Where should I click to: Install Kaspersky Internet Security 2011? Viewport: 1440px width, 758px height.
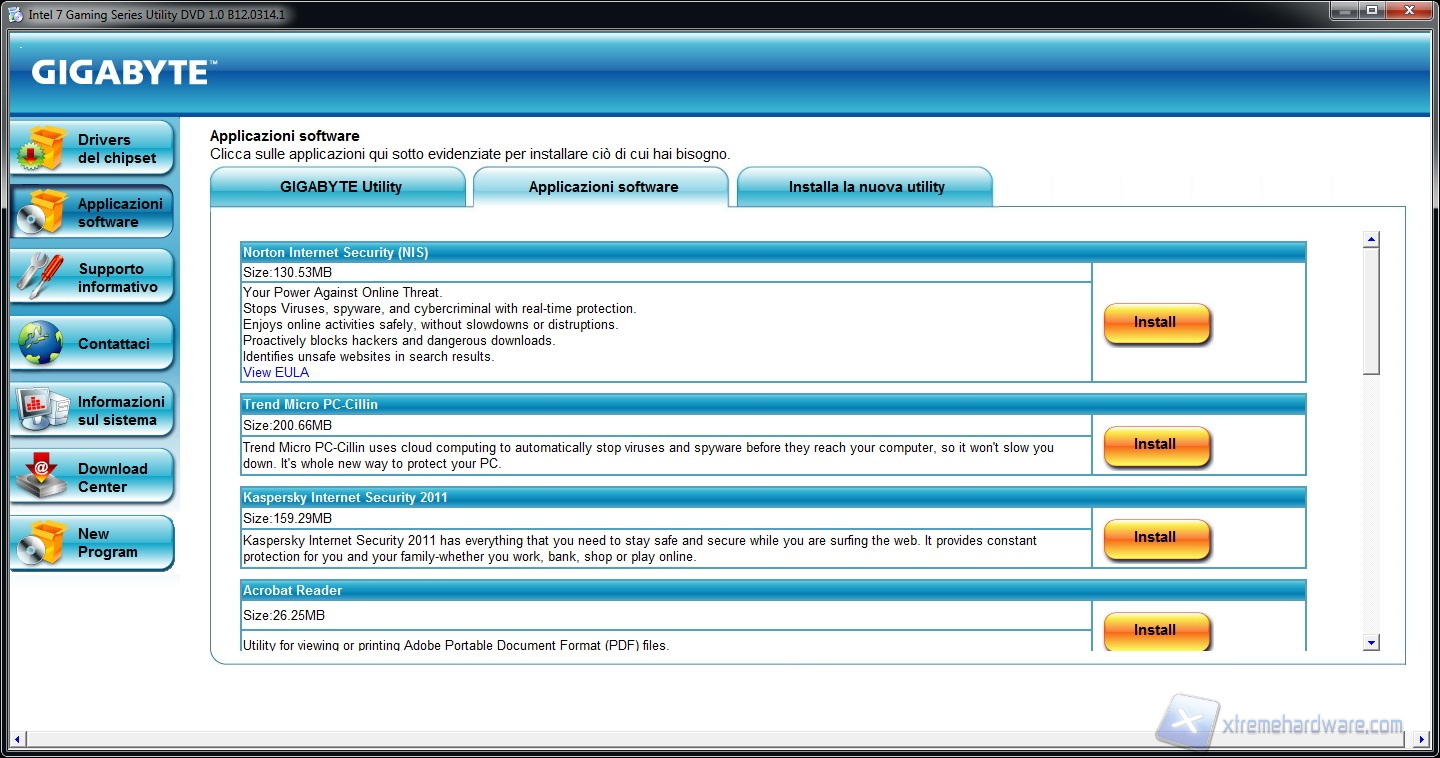pyautogui.click(x=1156, y=538)
